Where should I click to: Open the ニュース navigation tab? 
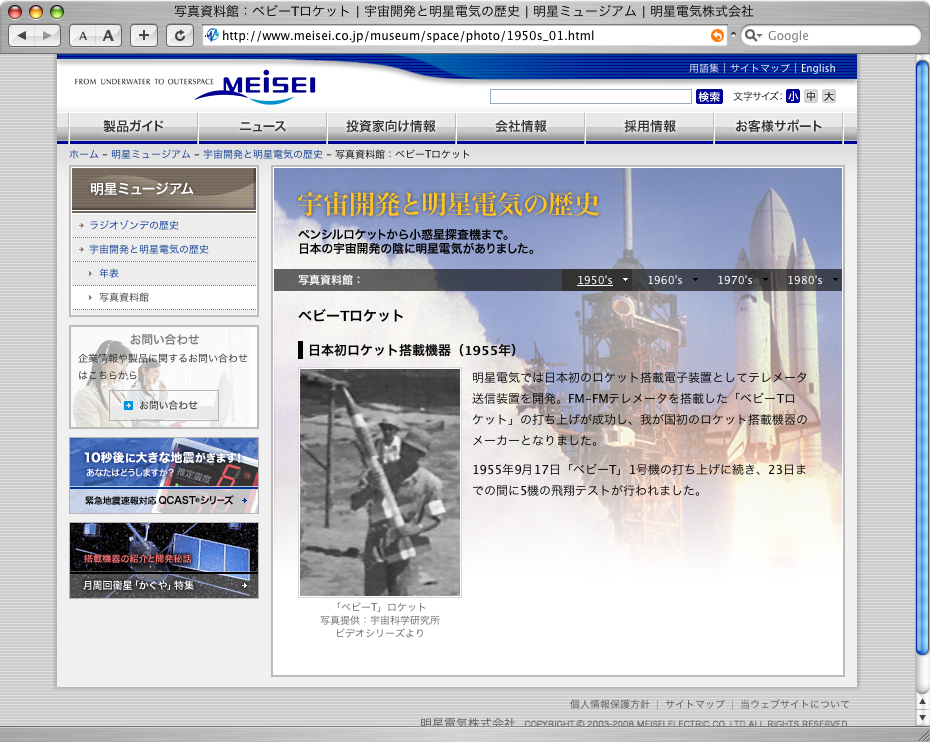263,126
